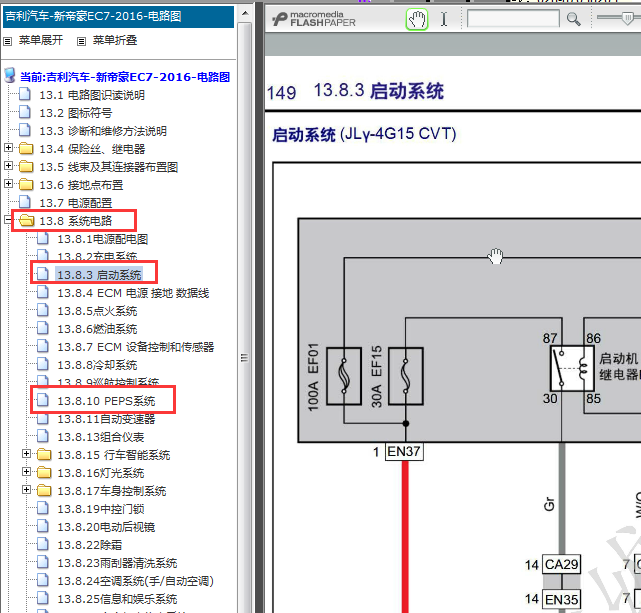The image size is (641, 613).
Task: Click the page icon beside 13.7 电源配置
Action: (25, 201)
